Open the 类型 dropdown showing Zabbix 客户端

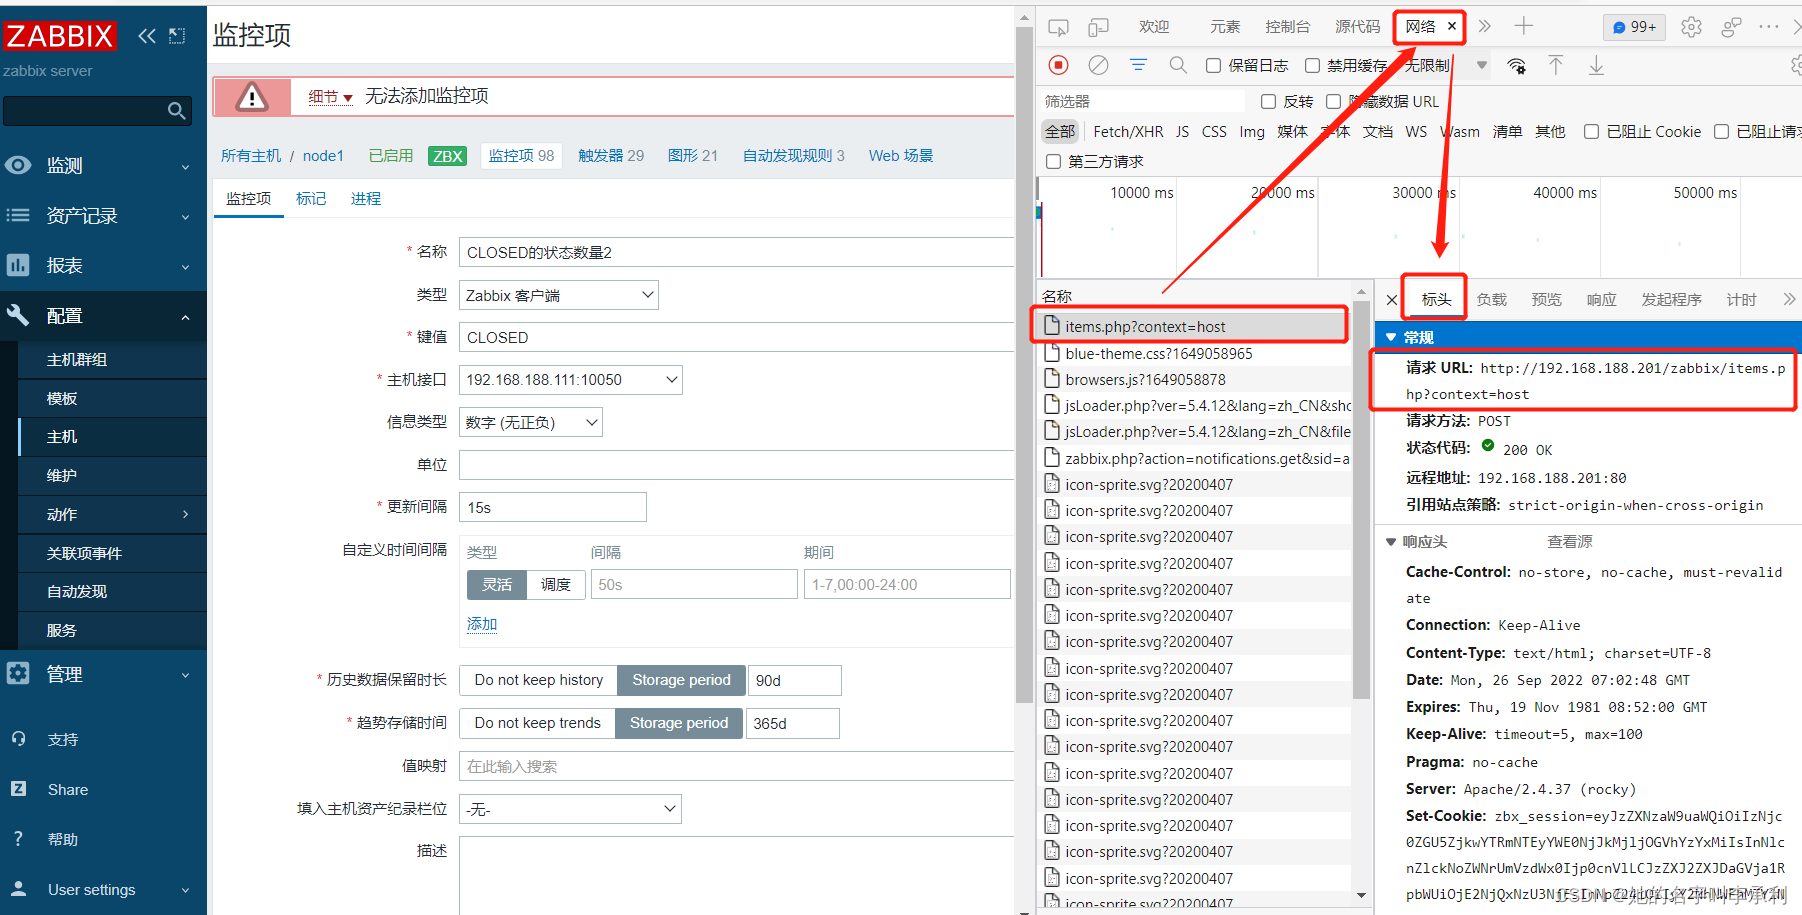point(557,294)
